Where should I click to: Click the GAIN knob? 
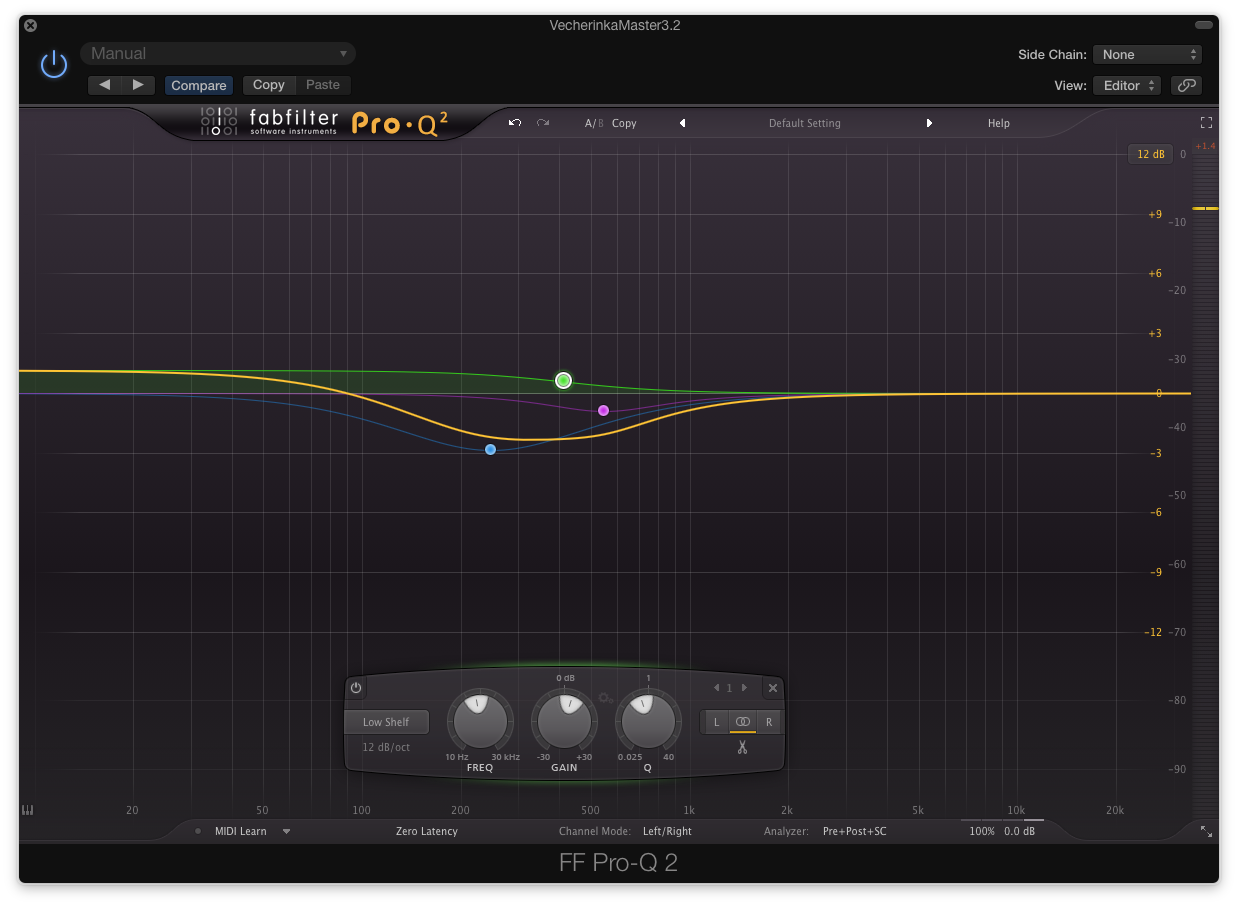[564, 720]
